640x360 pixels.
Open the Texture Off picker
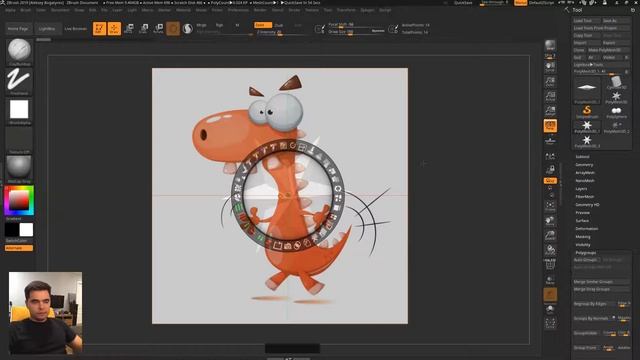coord(19,139)
